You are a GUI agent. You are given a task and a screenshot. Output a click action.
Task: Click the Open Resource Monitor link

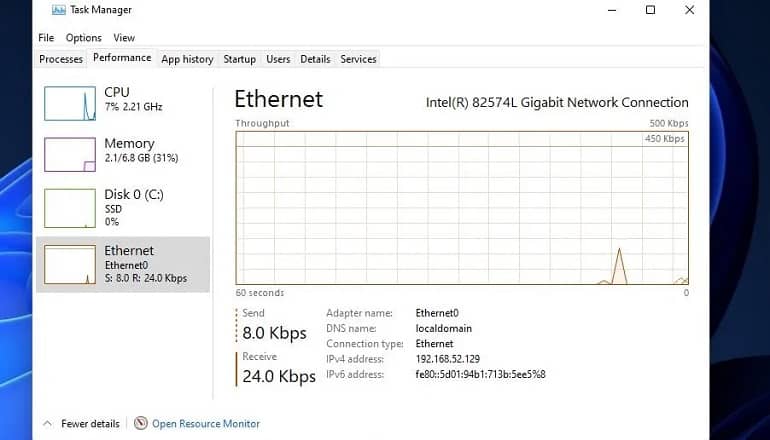point(206,423)
